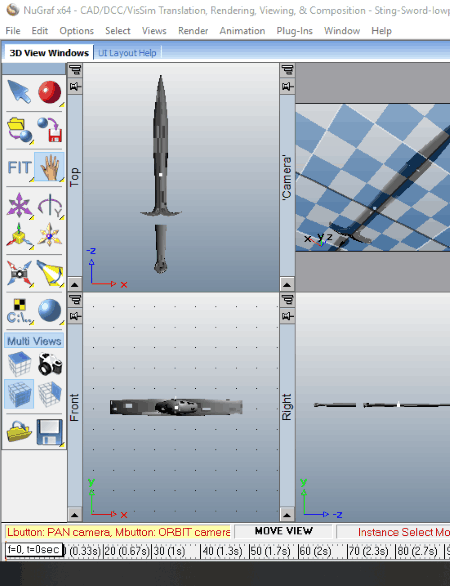Open the Render menu
This screenshot has width=450, height=586.
193,31
